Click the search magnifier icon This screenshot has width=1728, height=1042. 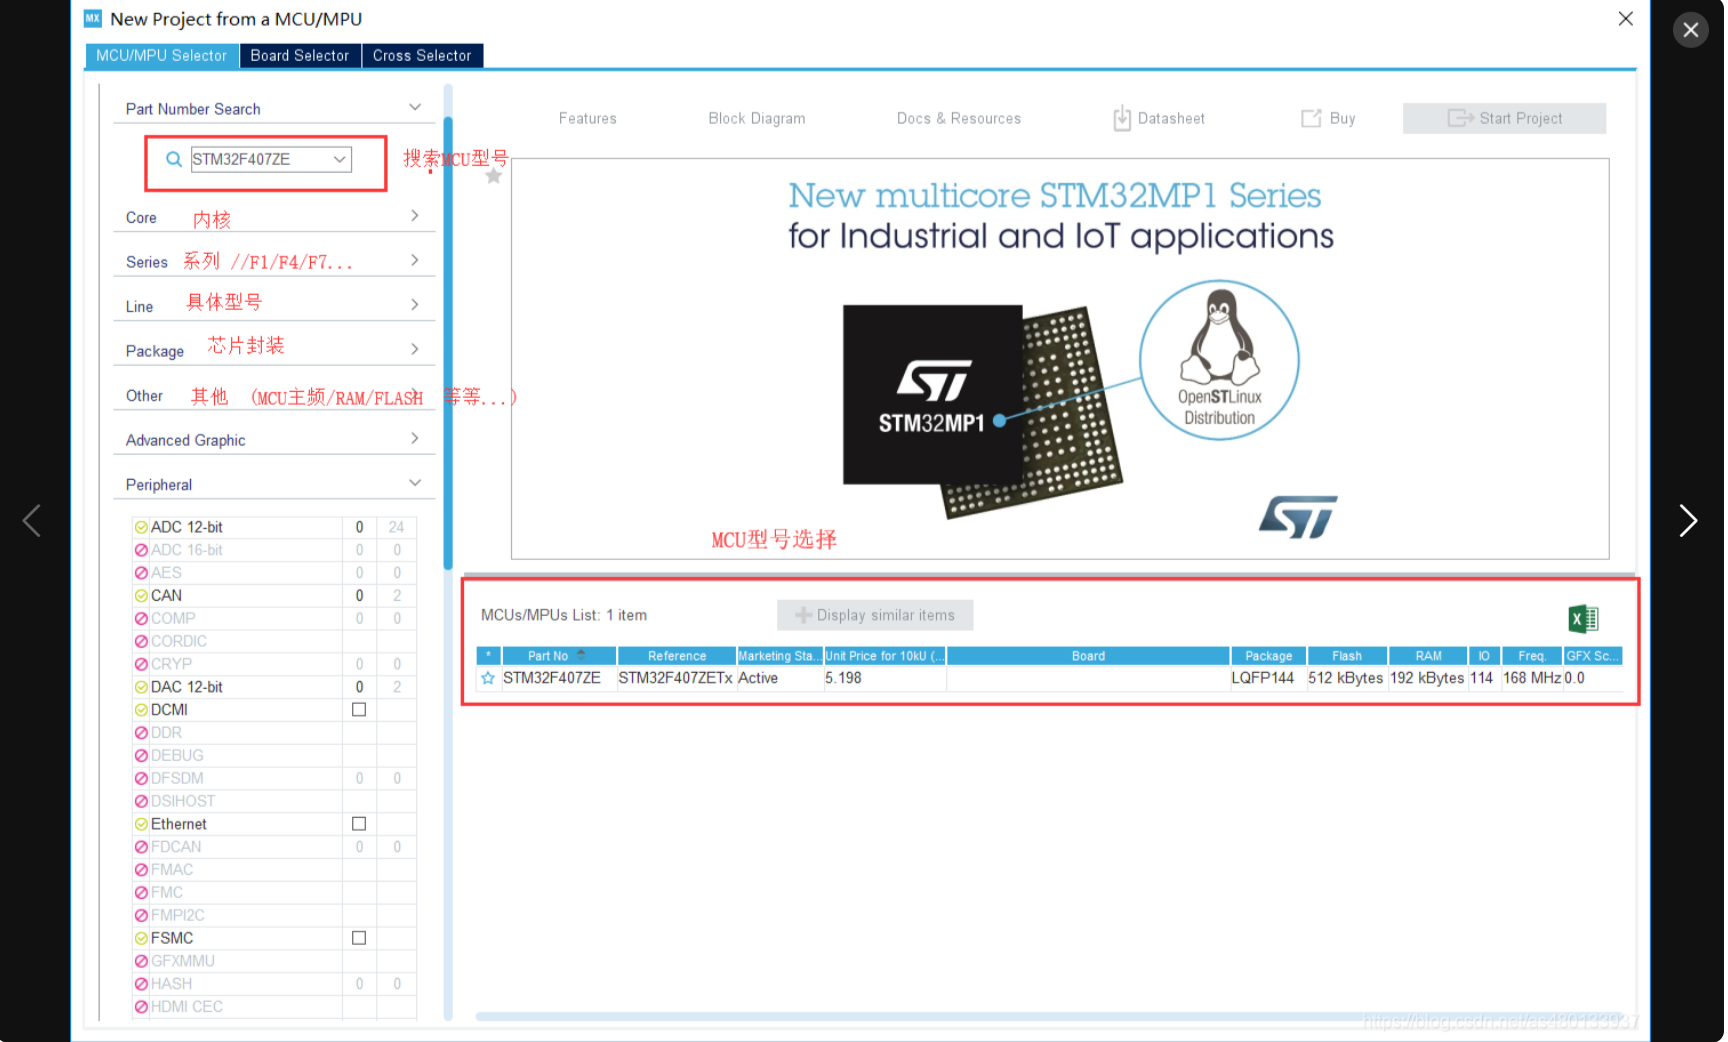click(x=174, y=159)
